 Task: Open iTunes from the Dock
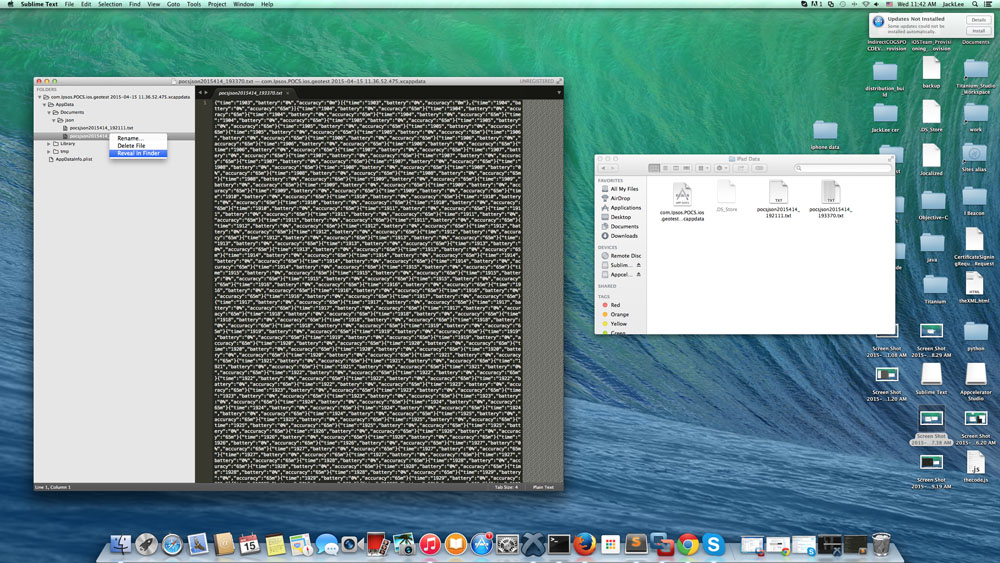(430, 545)
